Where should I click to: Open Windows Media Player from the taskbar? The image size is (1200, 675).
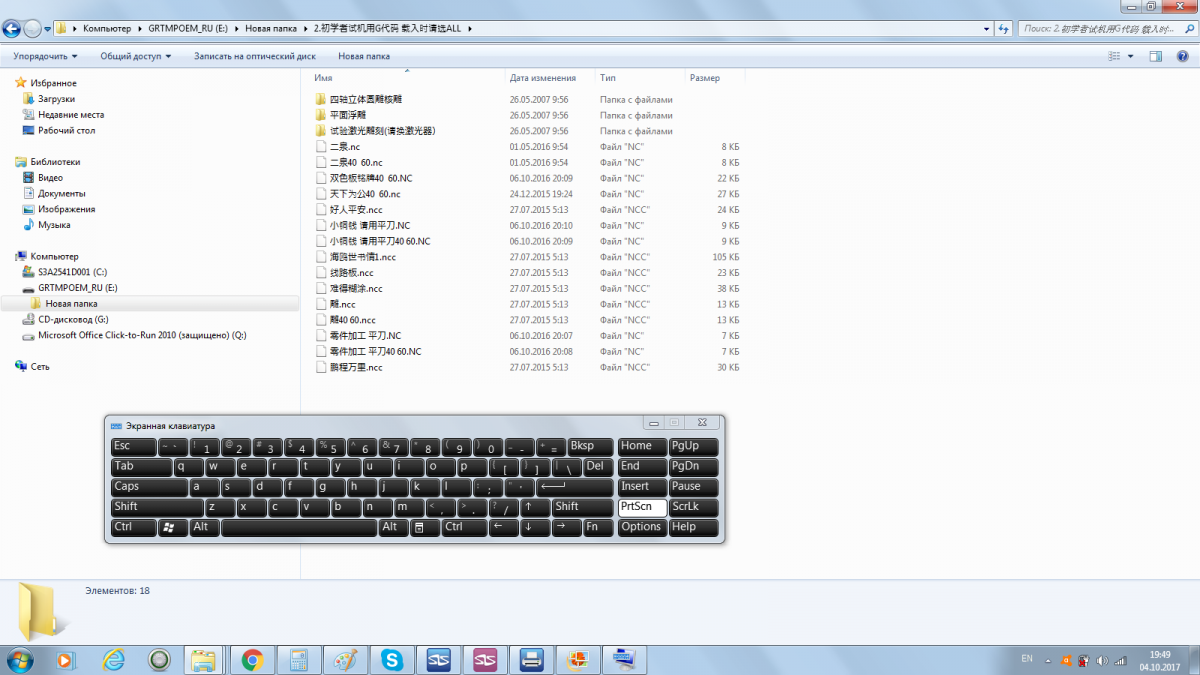pyautogui.click(x=66, y=660)
